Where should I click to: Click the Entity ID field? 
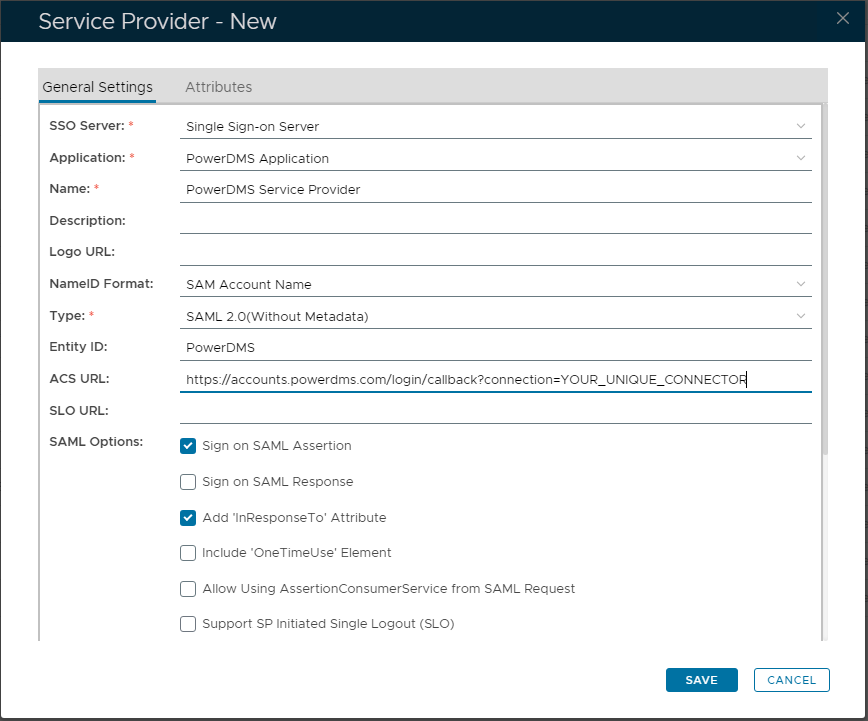point(495,348)
